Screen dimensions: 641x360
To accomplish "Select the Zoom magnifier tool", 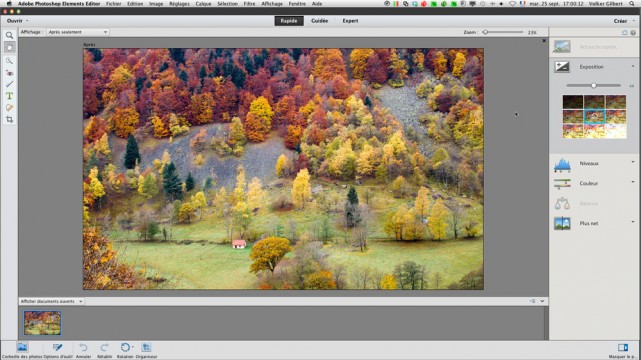I will pyautogui.click(x=9, y=36).
